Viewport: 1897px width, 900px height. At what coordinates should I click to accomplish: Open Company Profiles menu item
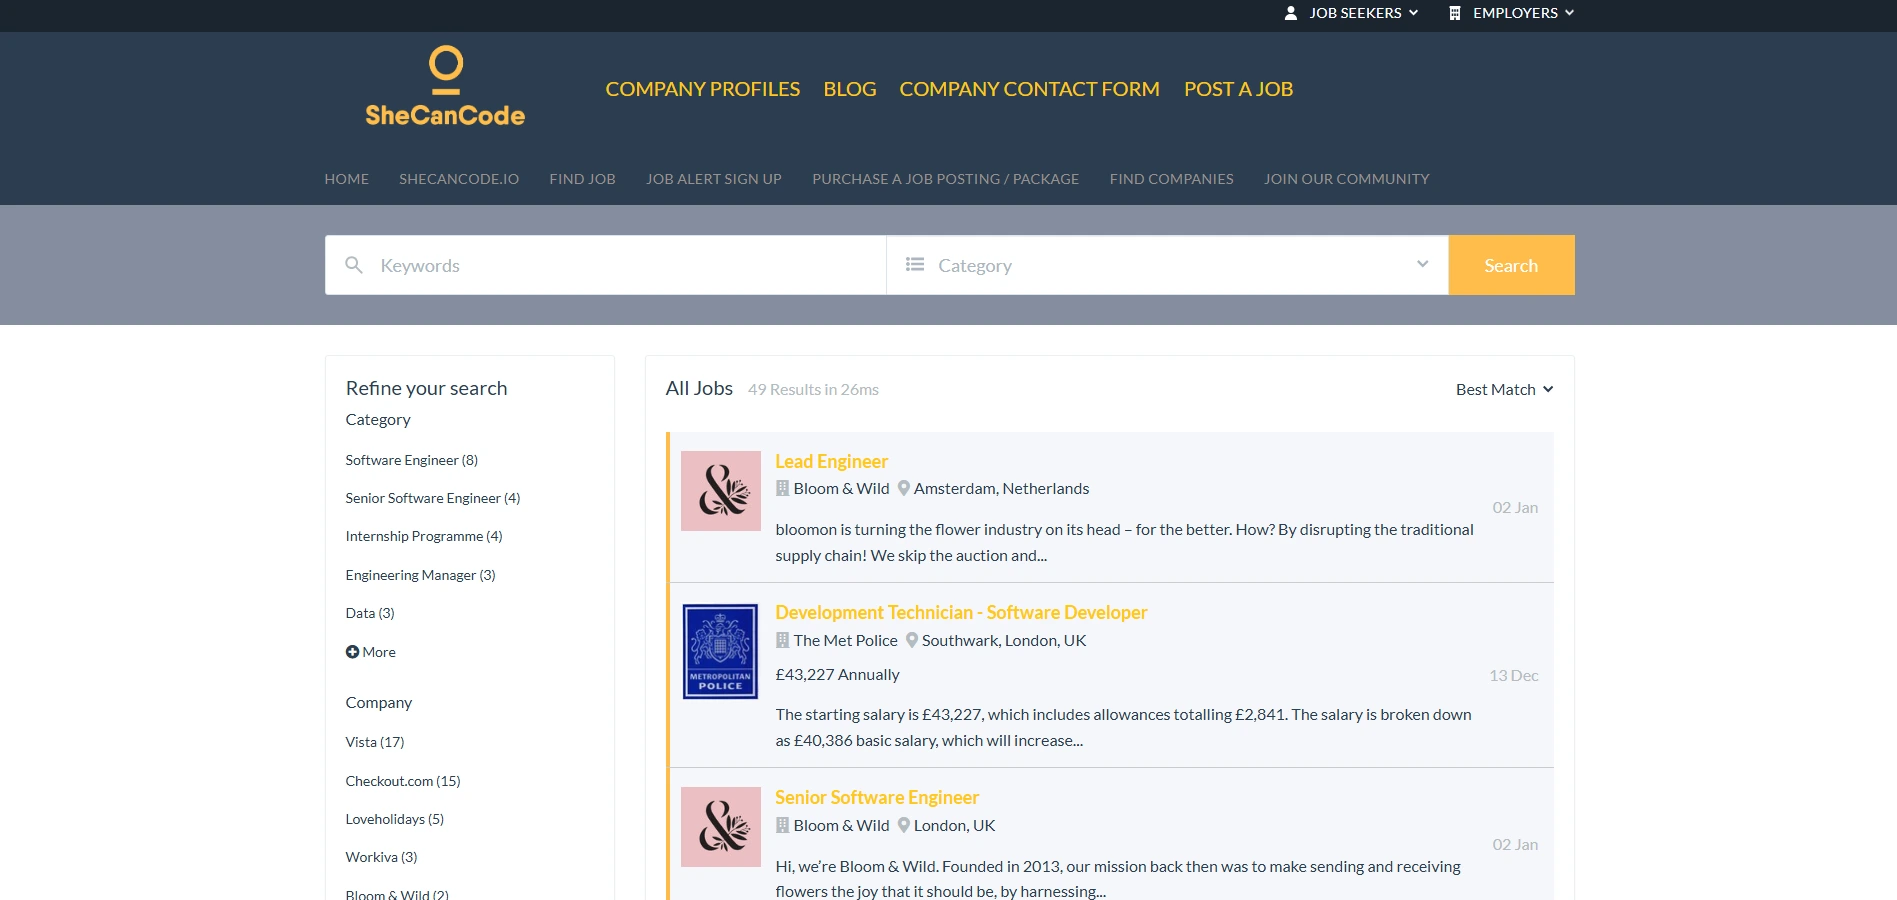703,89
